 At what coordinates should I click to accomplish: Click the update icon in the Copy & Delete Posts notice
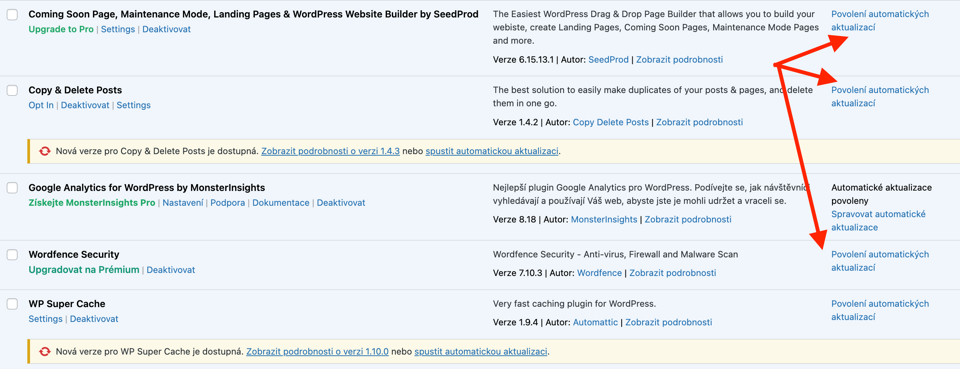pyautogui.click(x=45, y=151)
